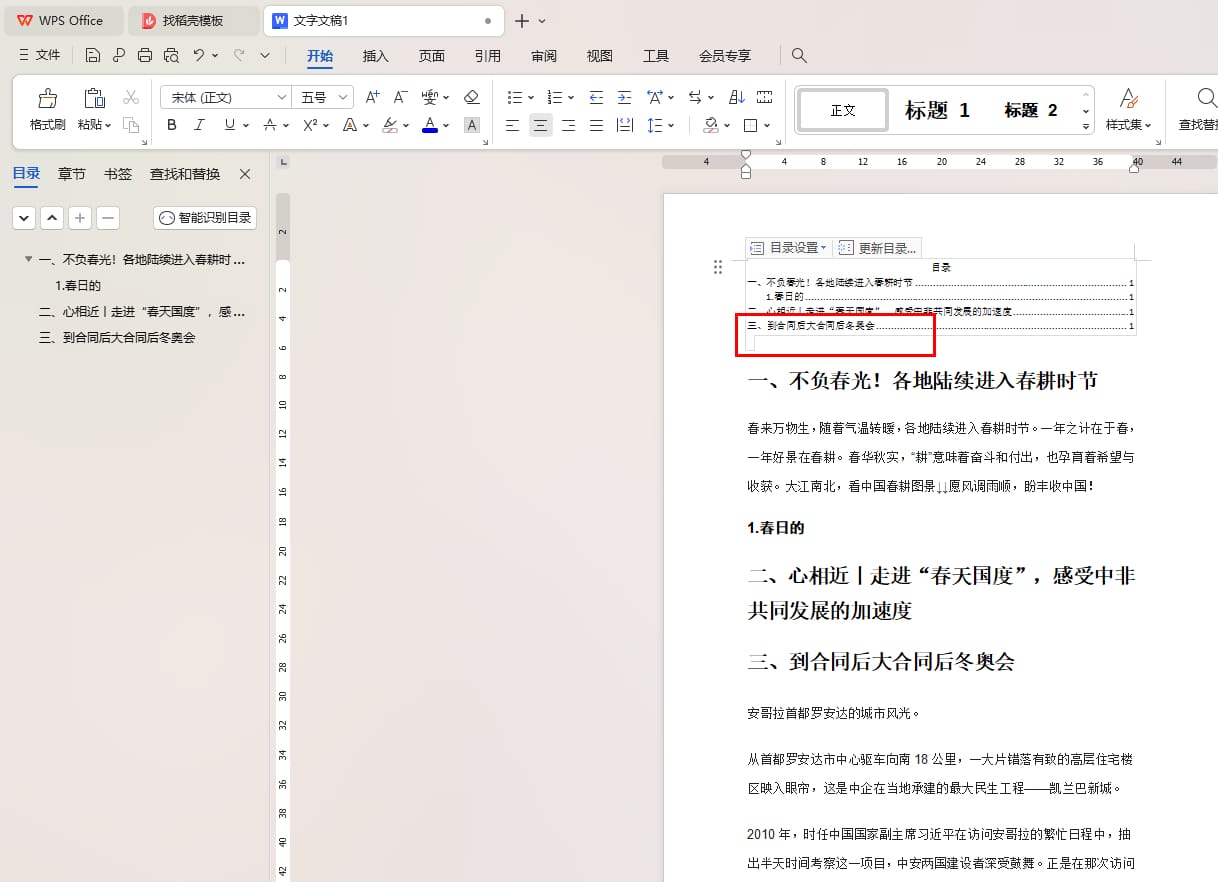
Task: Switch to the 引用 ribbon tab
Action: (487, 56)
